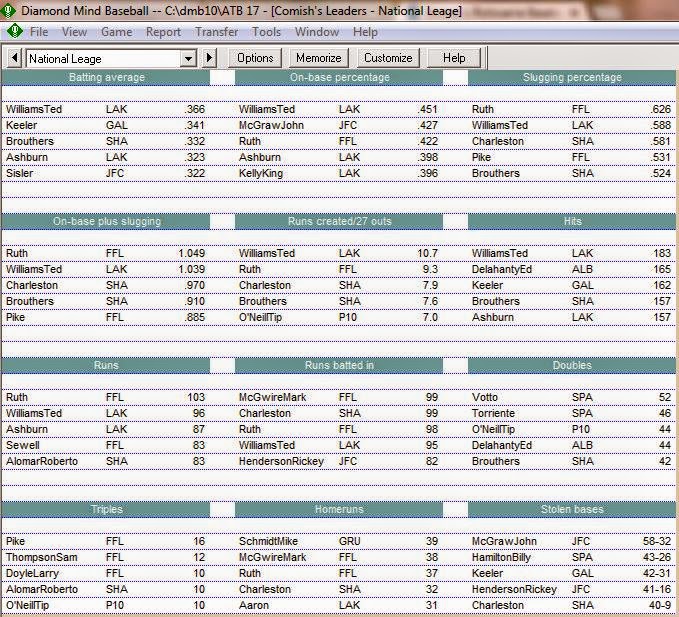
Task: Go to next league with right arrow
Action: [x=209, y=58]
